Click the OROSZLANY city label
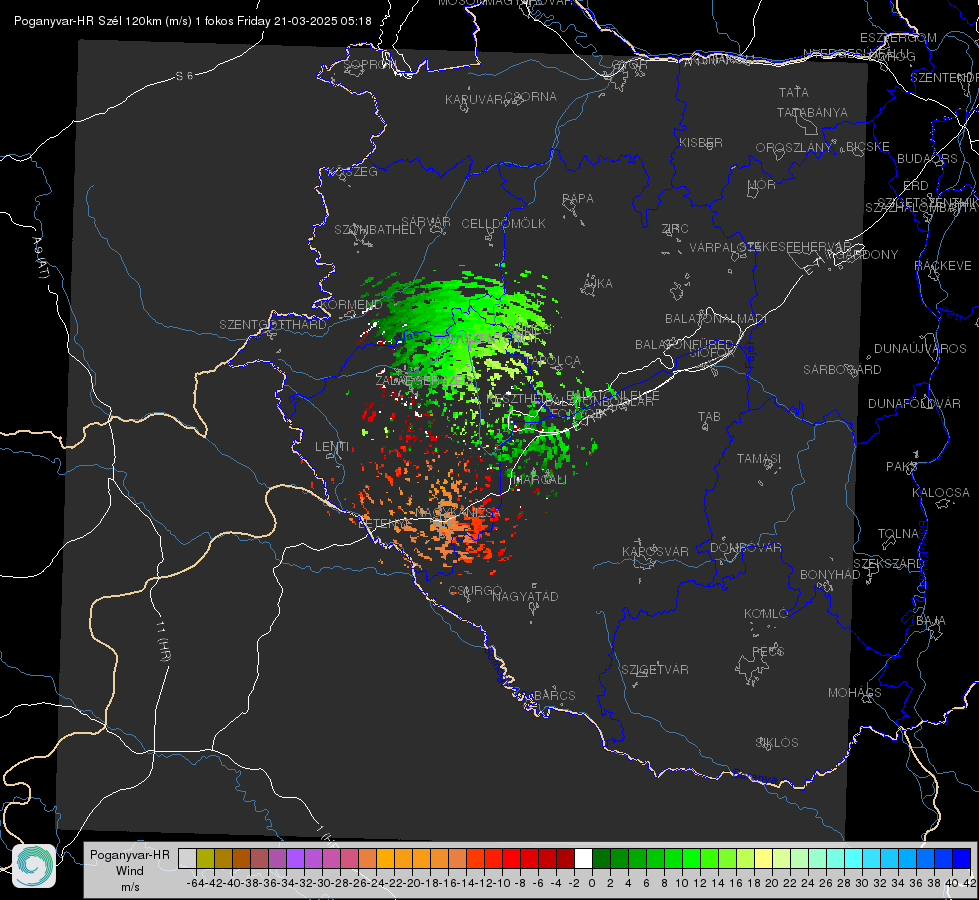 794,147
